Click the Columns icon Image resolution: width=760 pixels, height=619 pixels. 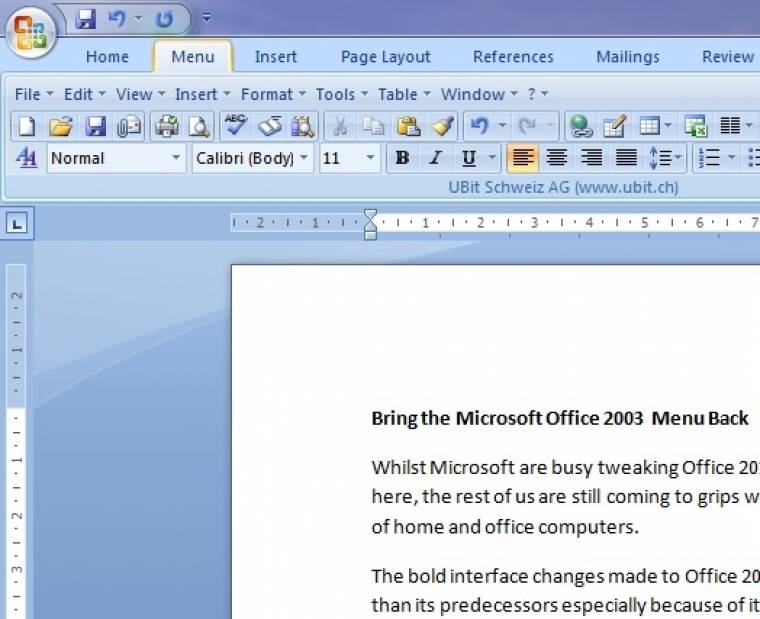pyautogui.click(x=730, y=126)
